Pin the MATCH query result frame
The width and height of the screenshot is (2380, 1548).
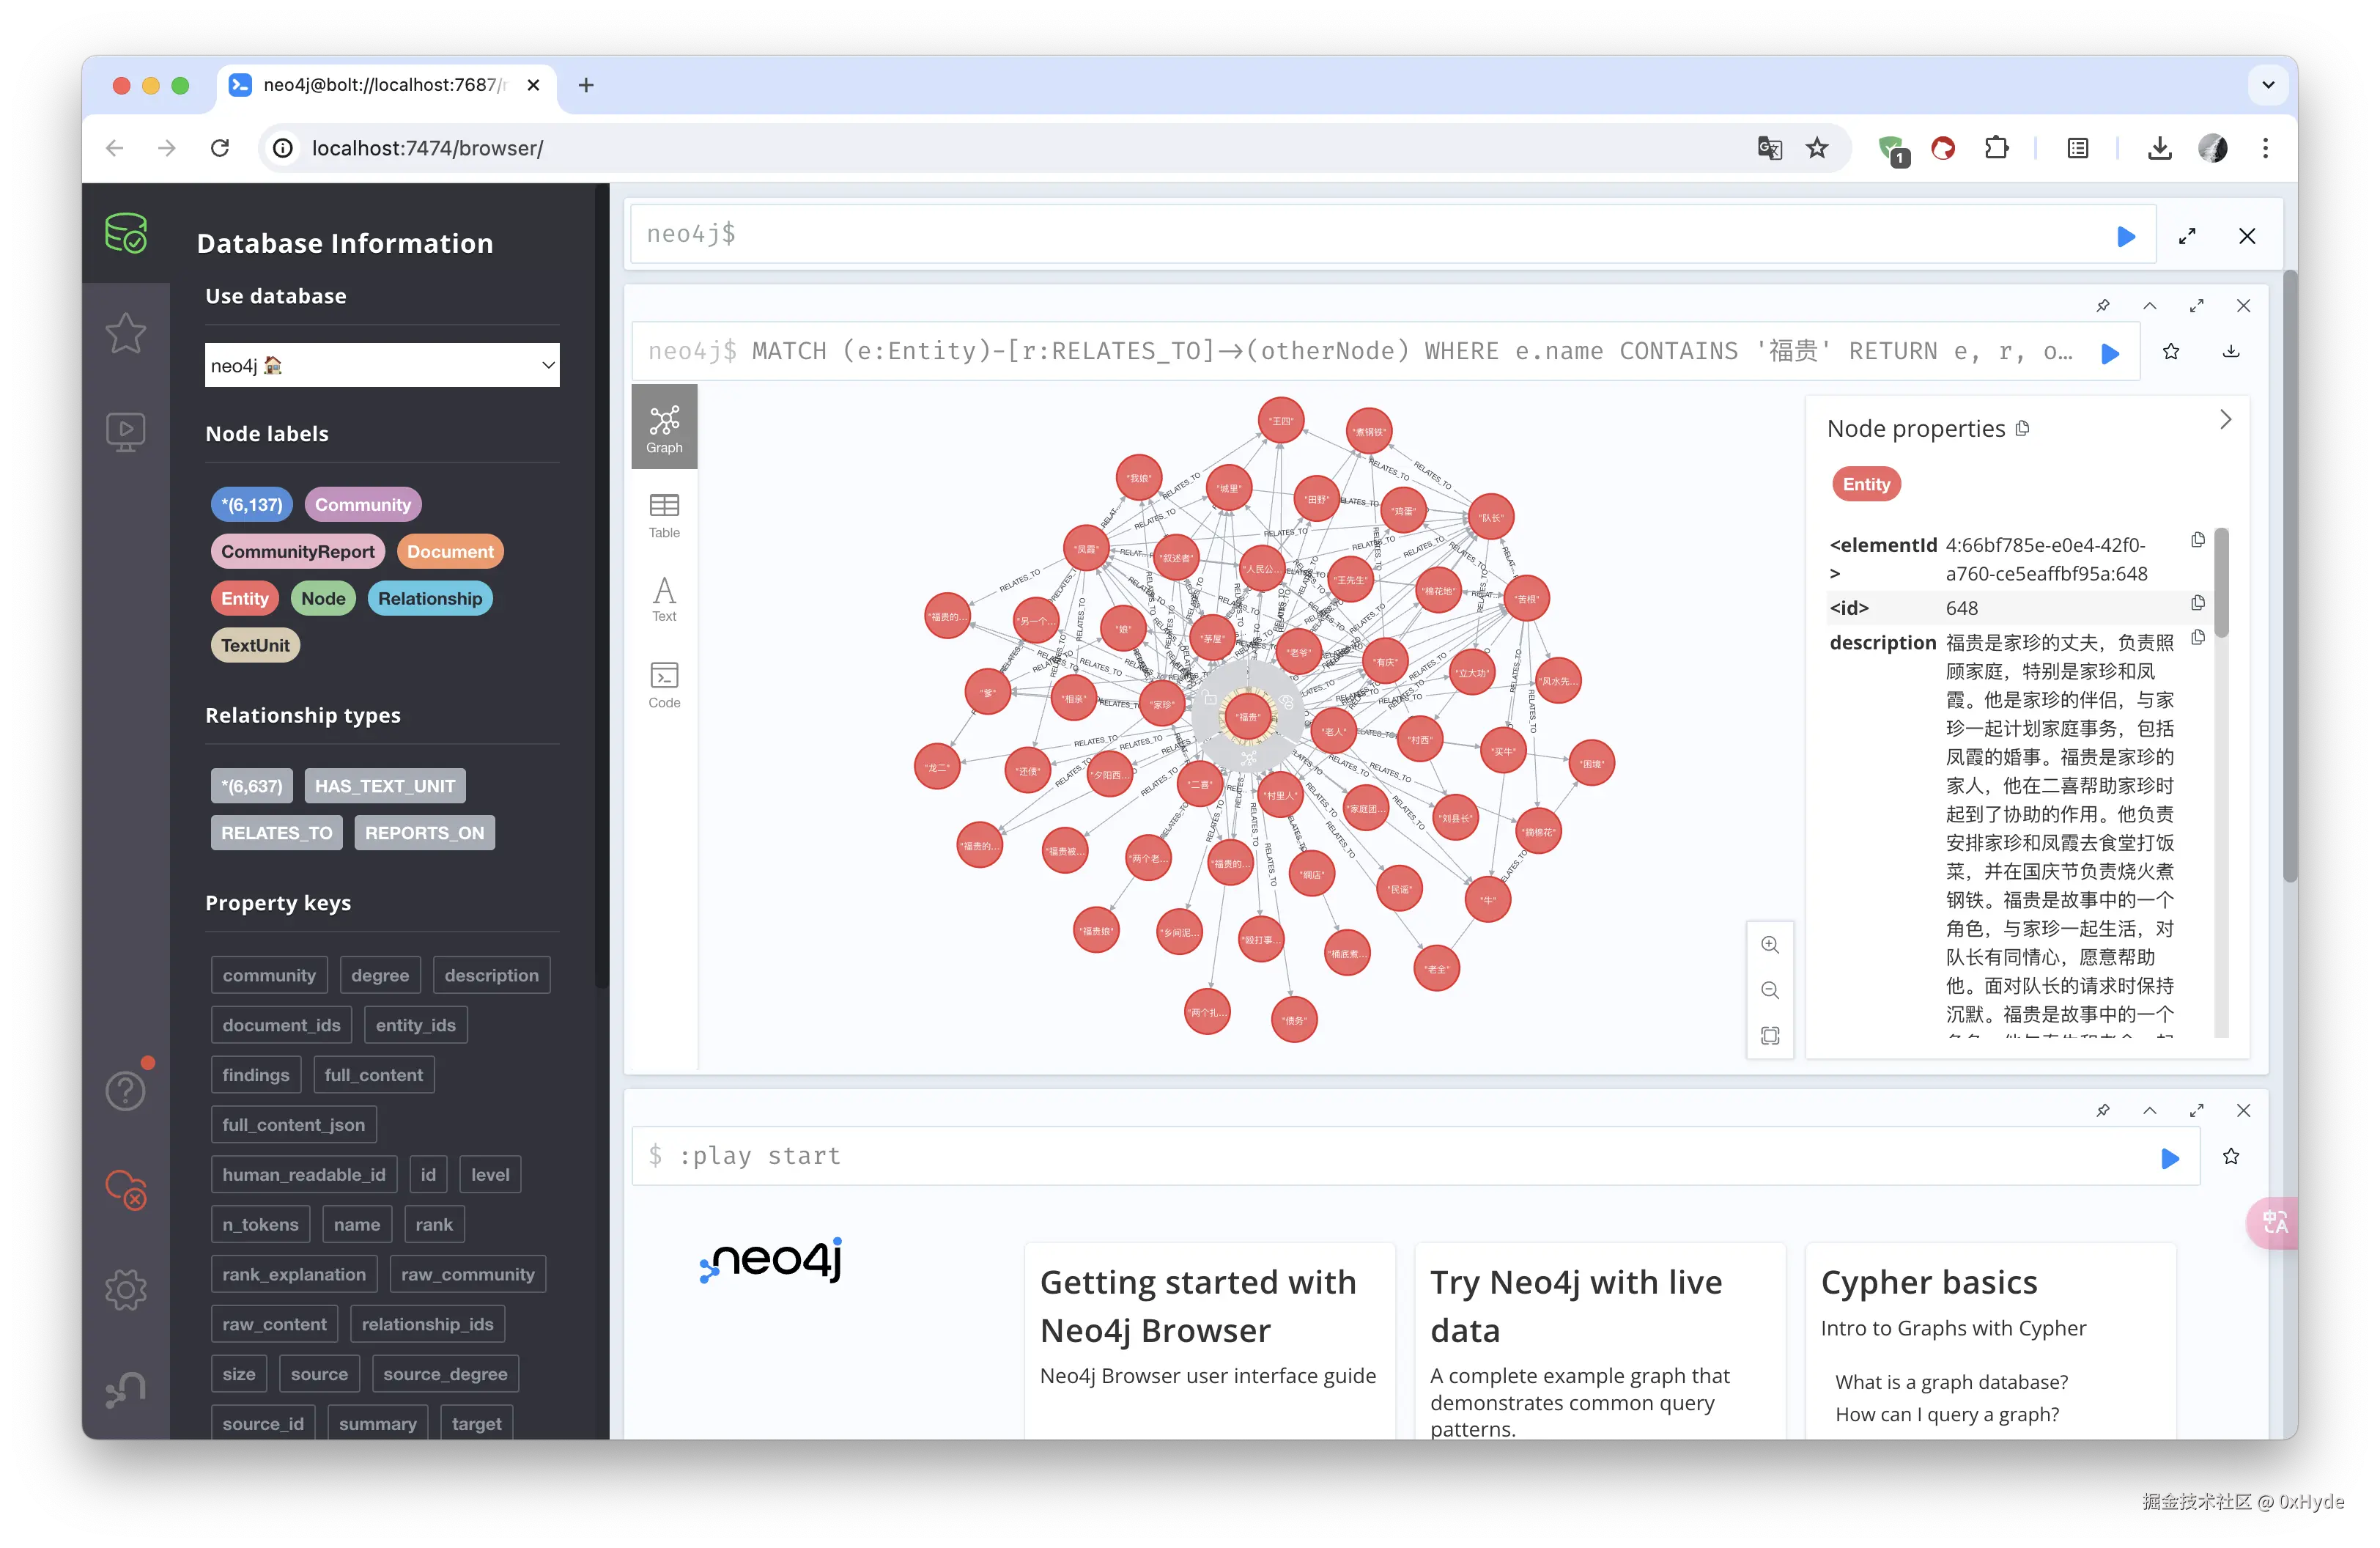coord(2102,306)
